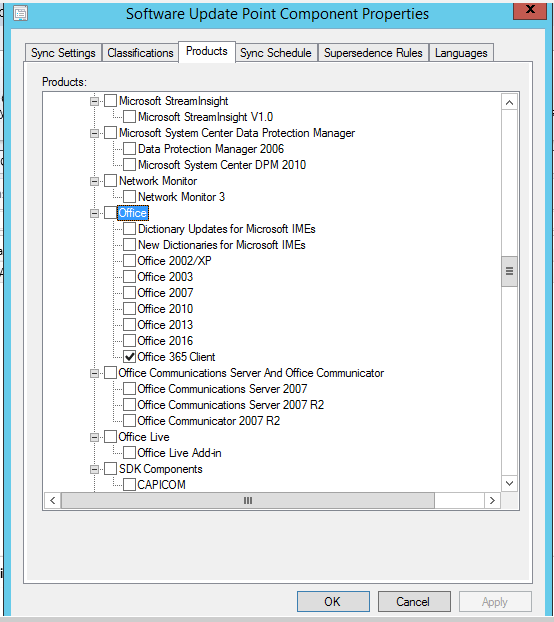The height and width of the screenshot is (622, 554).
Task: Enable Office Communications Server 2007 checkbox
Action: click(x=129, y=389)
